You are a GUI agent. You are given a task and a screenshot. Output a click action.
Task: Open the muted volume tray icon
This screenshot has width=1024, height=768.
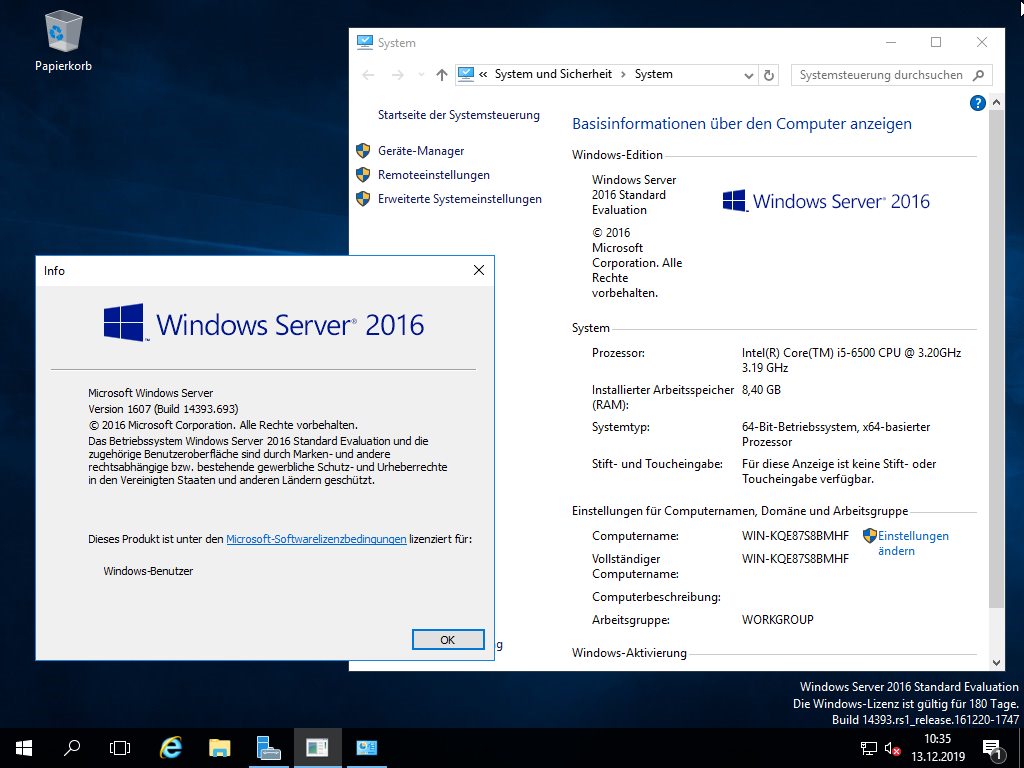click(x=893, y=748)
